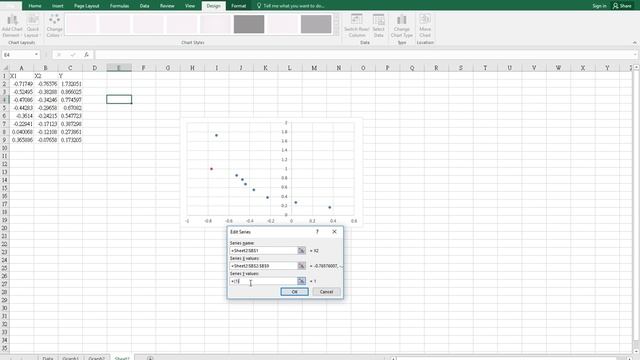The height and width of the screenshot is (360, 640).
Task: Open the Select Data dialog
Action: (378, 26)
